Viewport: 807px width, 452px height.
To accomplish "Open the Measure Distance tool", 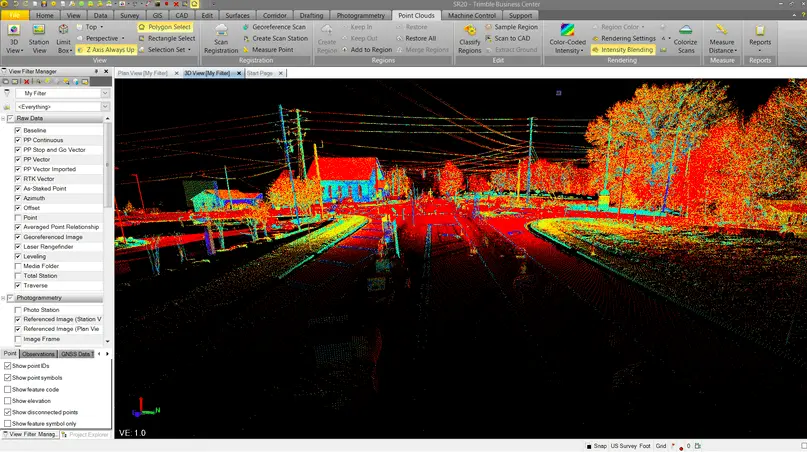I will point(721,38).
